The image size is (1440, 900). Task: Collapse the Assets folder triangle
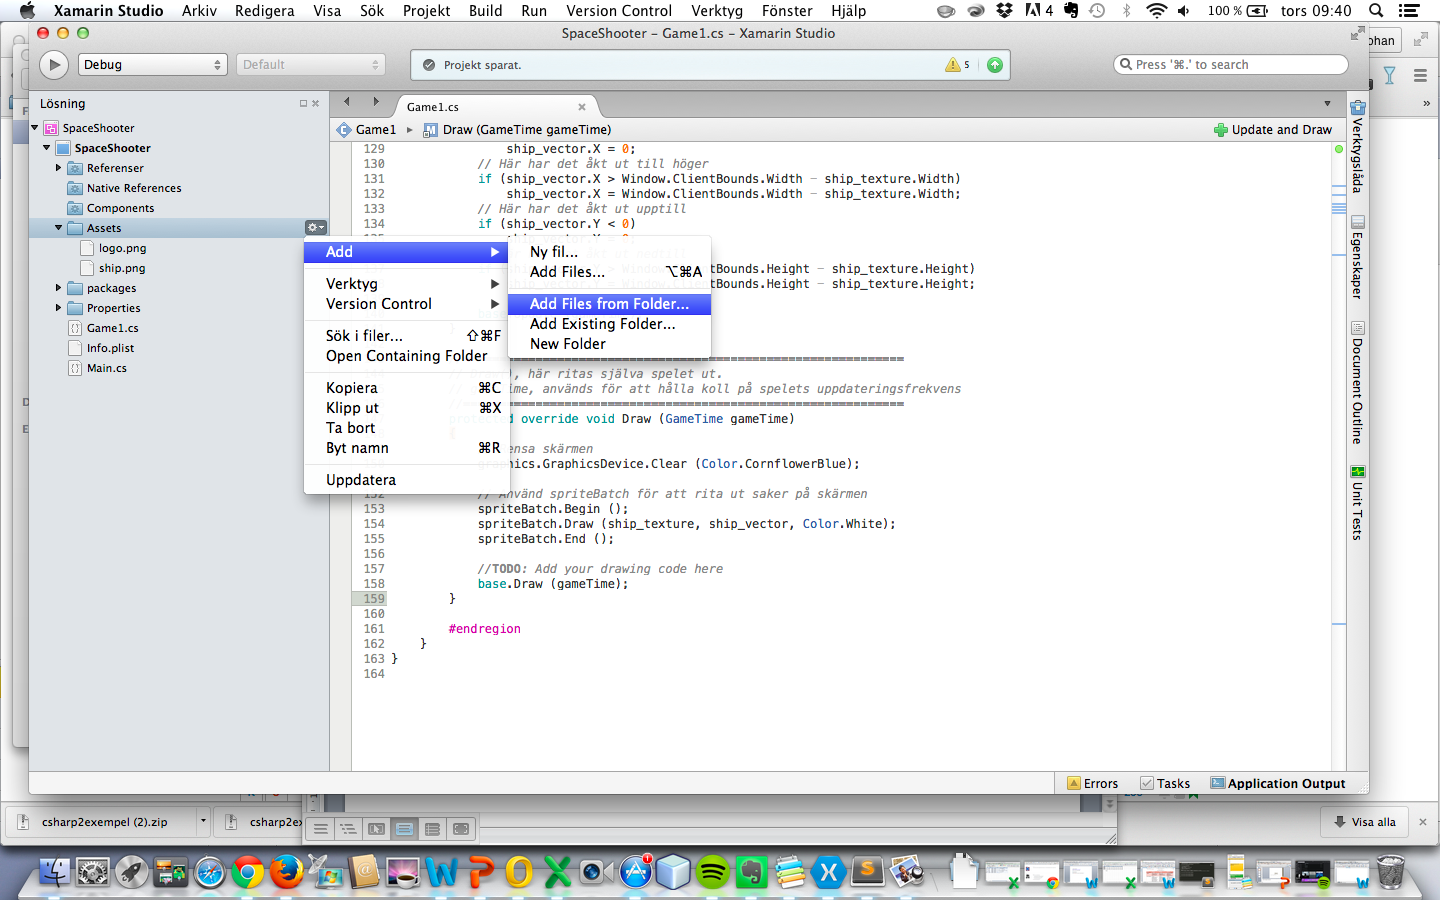58,228
